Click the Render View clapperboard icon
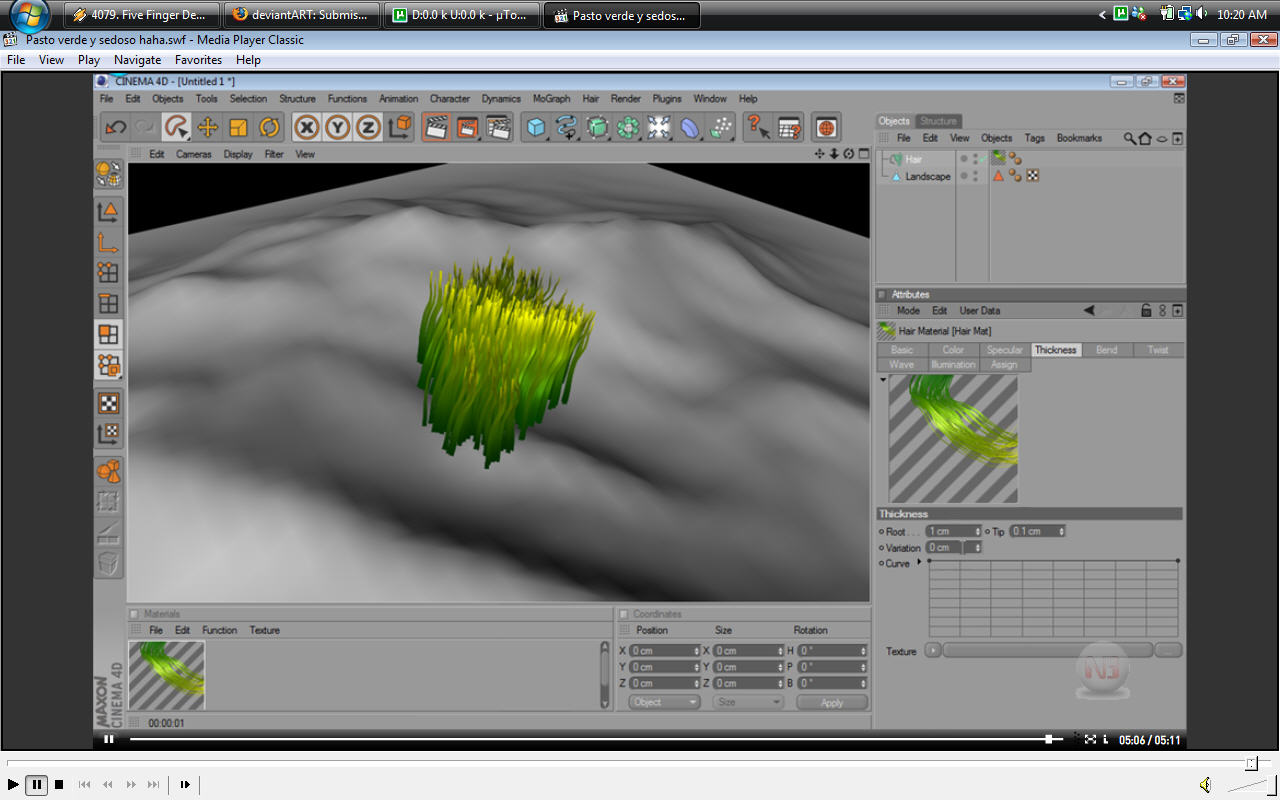This screenshot has width=1280, height=800. [x=435, y=127]
